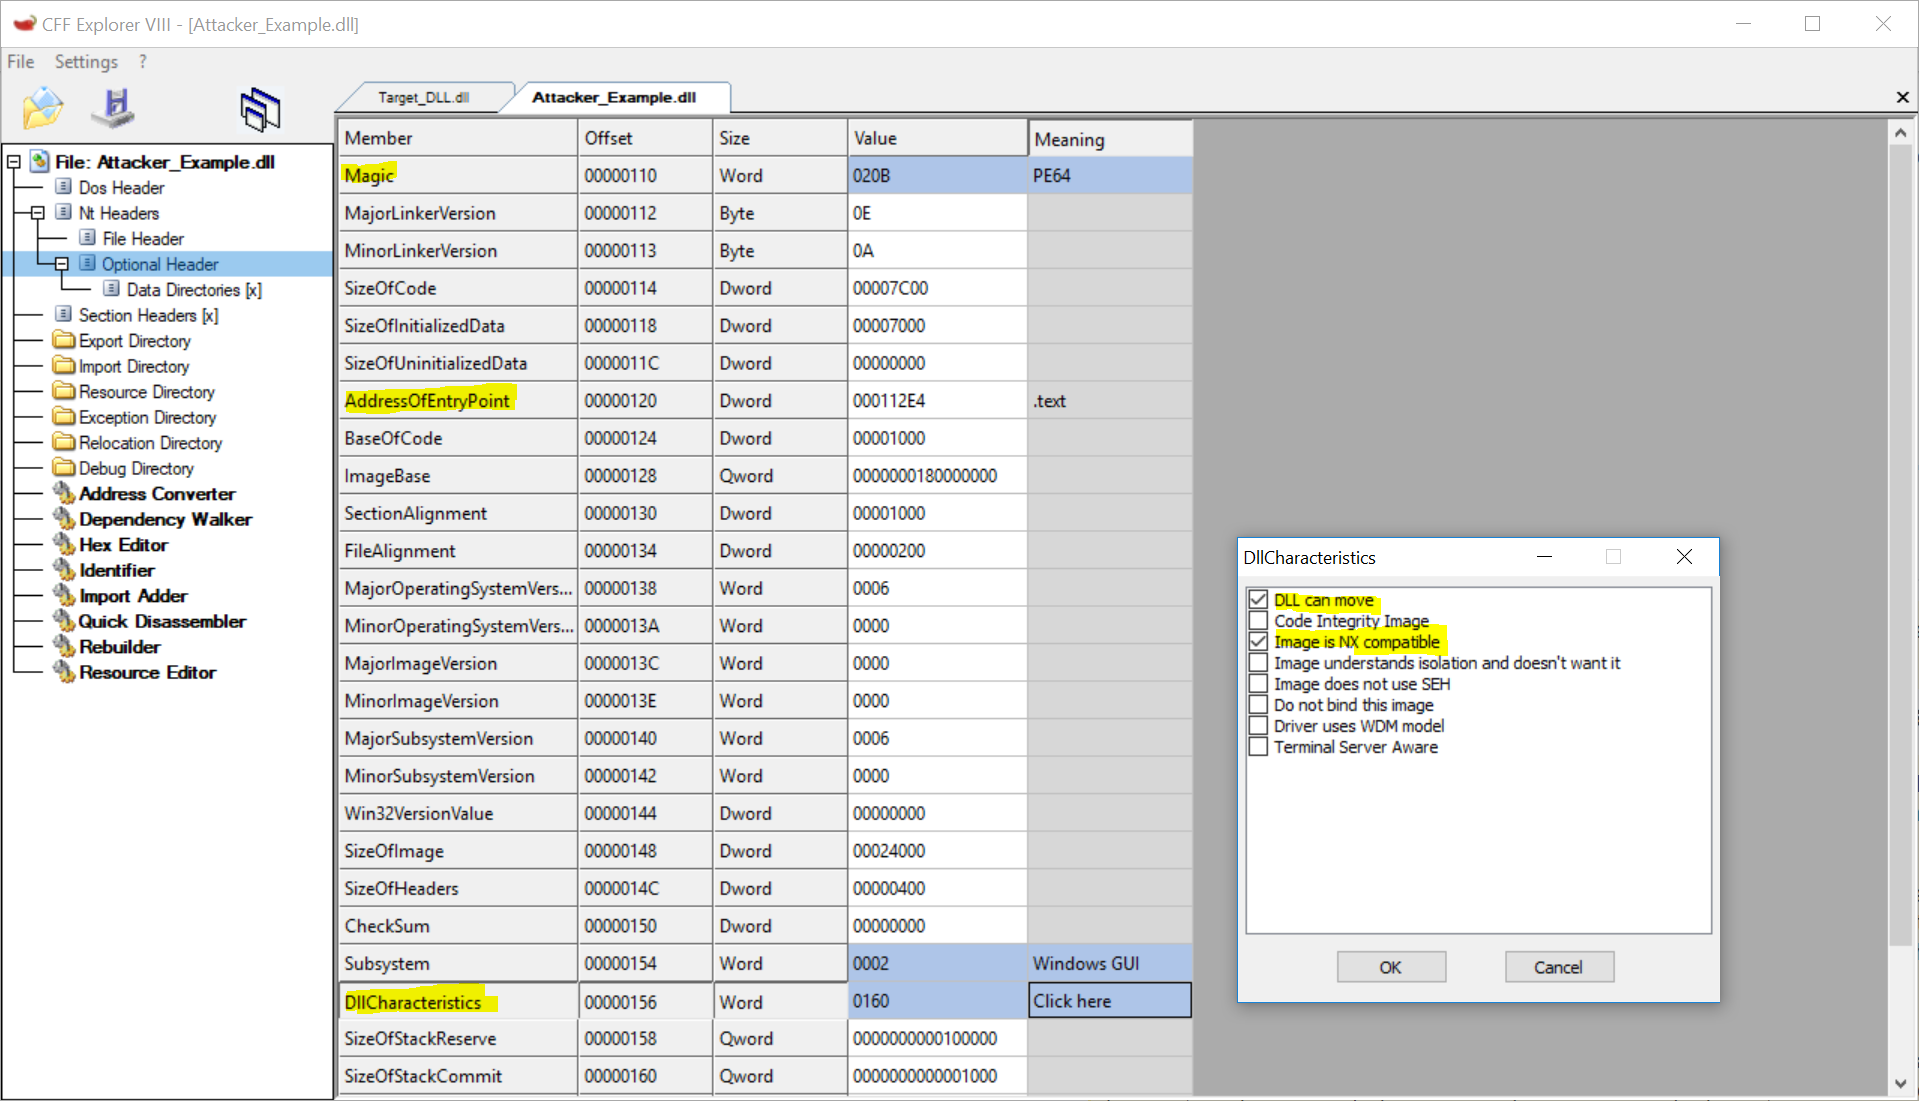This screenshot has width=1919, height=1101.
Task: Select the Subsystem value 0002 cell
Action: (937, 964)
